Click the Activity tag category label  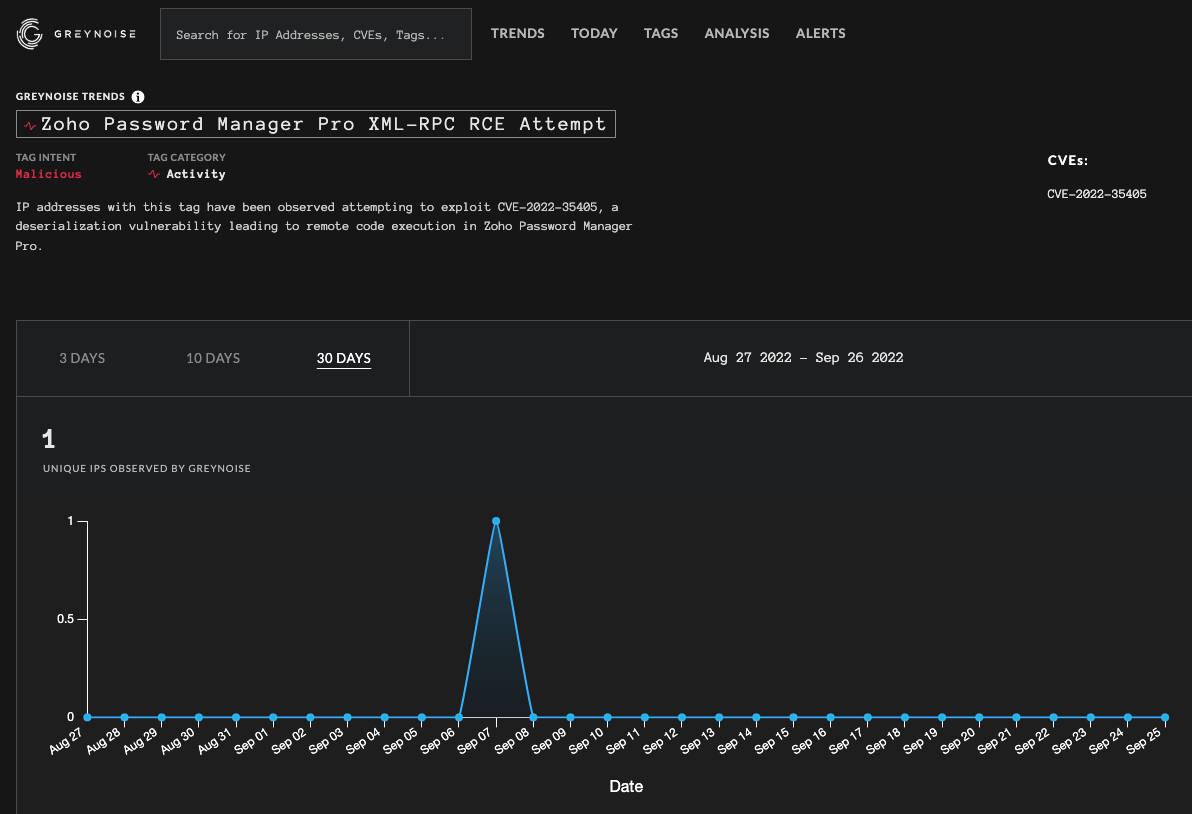(x=194, y=174)
